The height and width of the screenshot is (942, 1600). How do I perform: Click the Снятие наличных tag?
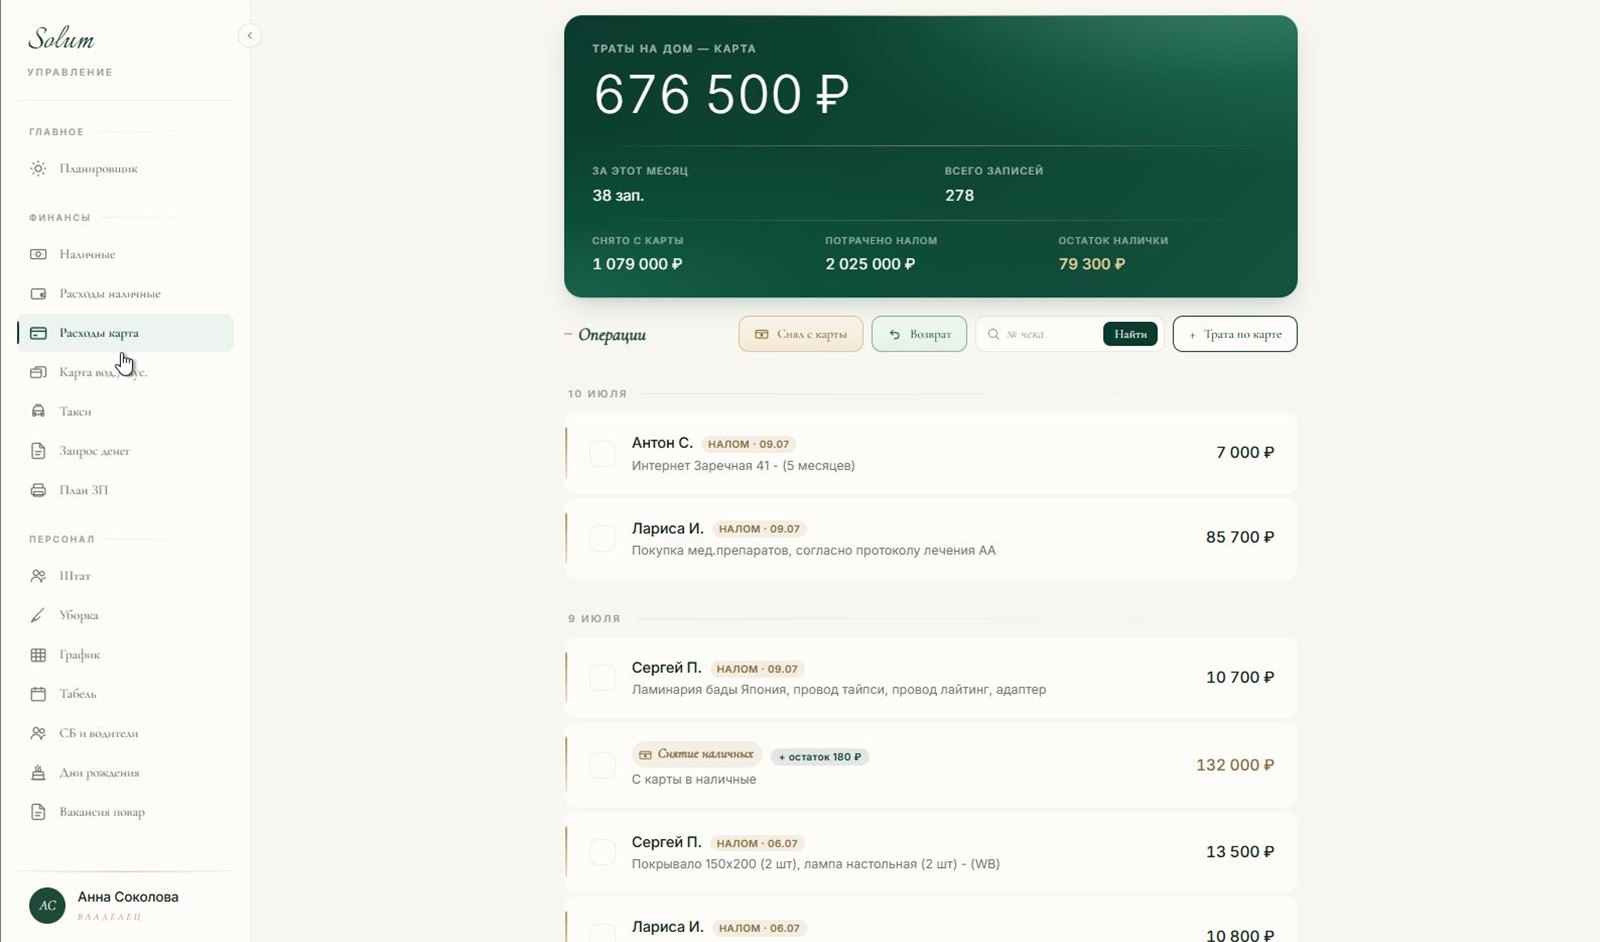(697, 754)
